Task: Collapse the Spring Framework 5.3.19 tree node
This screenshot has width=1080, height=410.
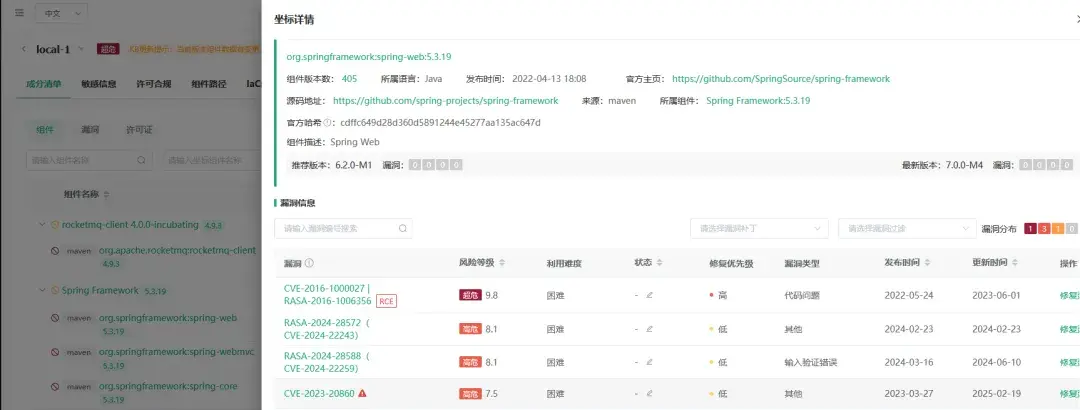Action: [43, 291]
